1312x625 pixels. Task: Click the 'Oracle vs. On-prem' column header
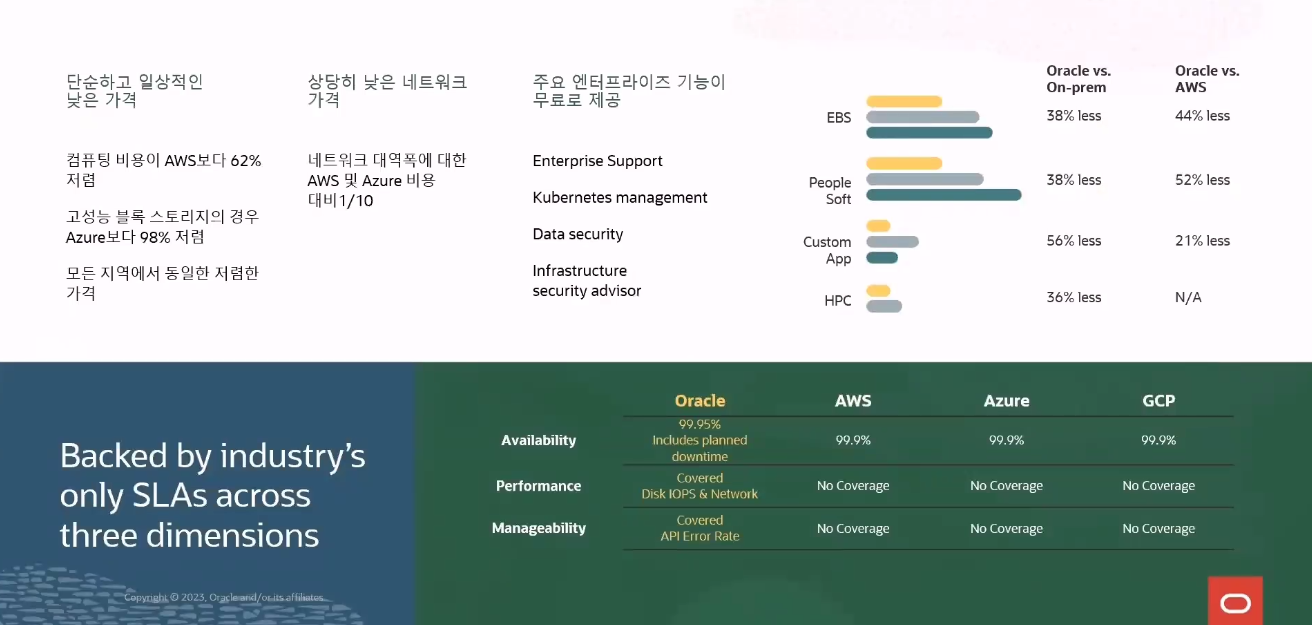pos(1078,79)
